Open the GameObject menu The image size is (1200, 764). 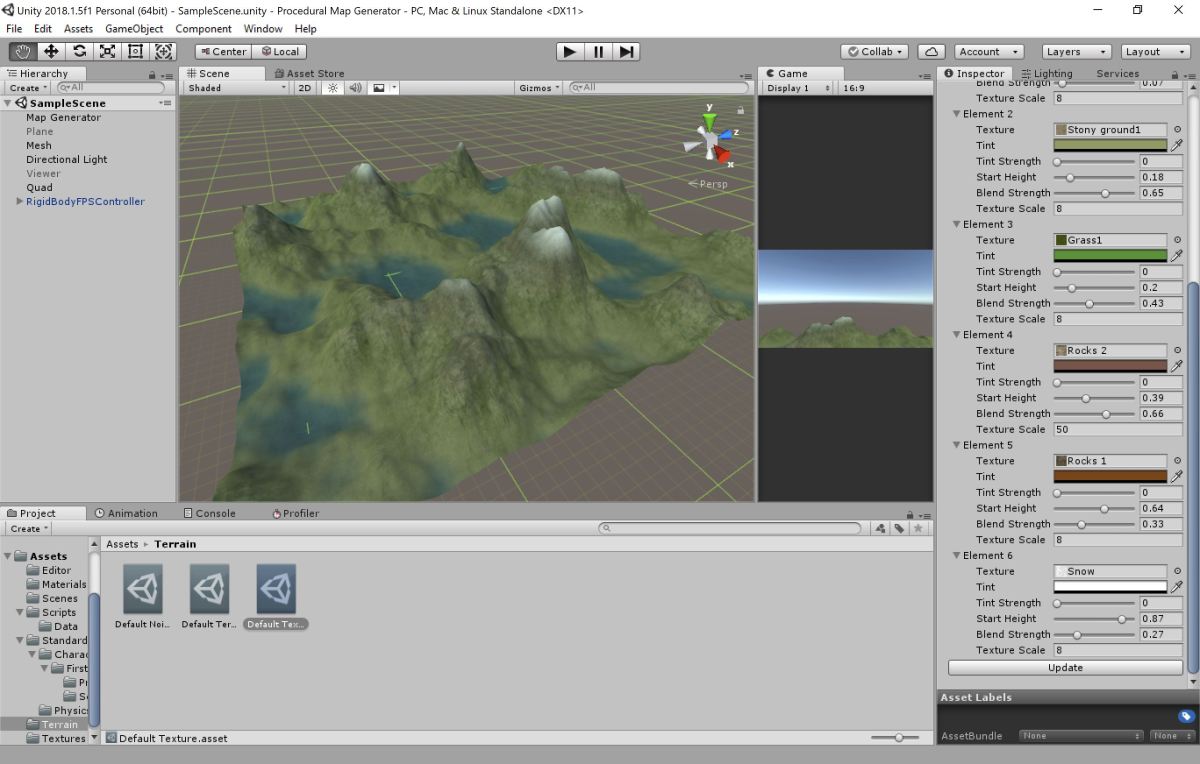click(136, 28)
